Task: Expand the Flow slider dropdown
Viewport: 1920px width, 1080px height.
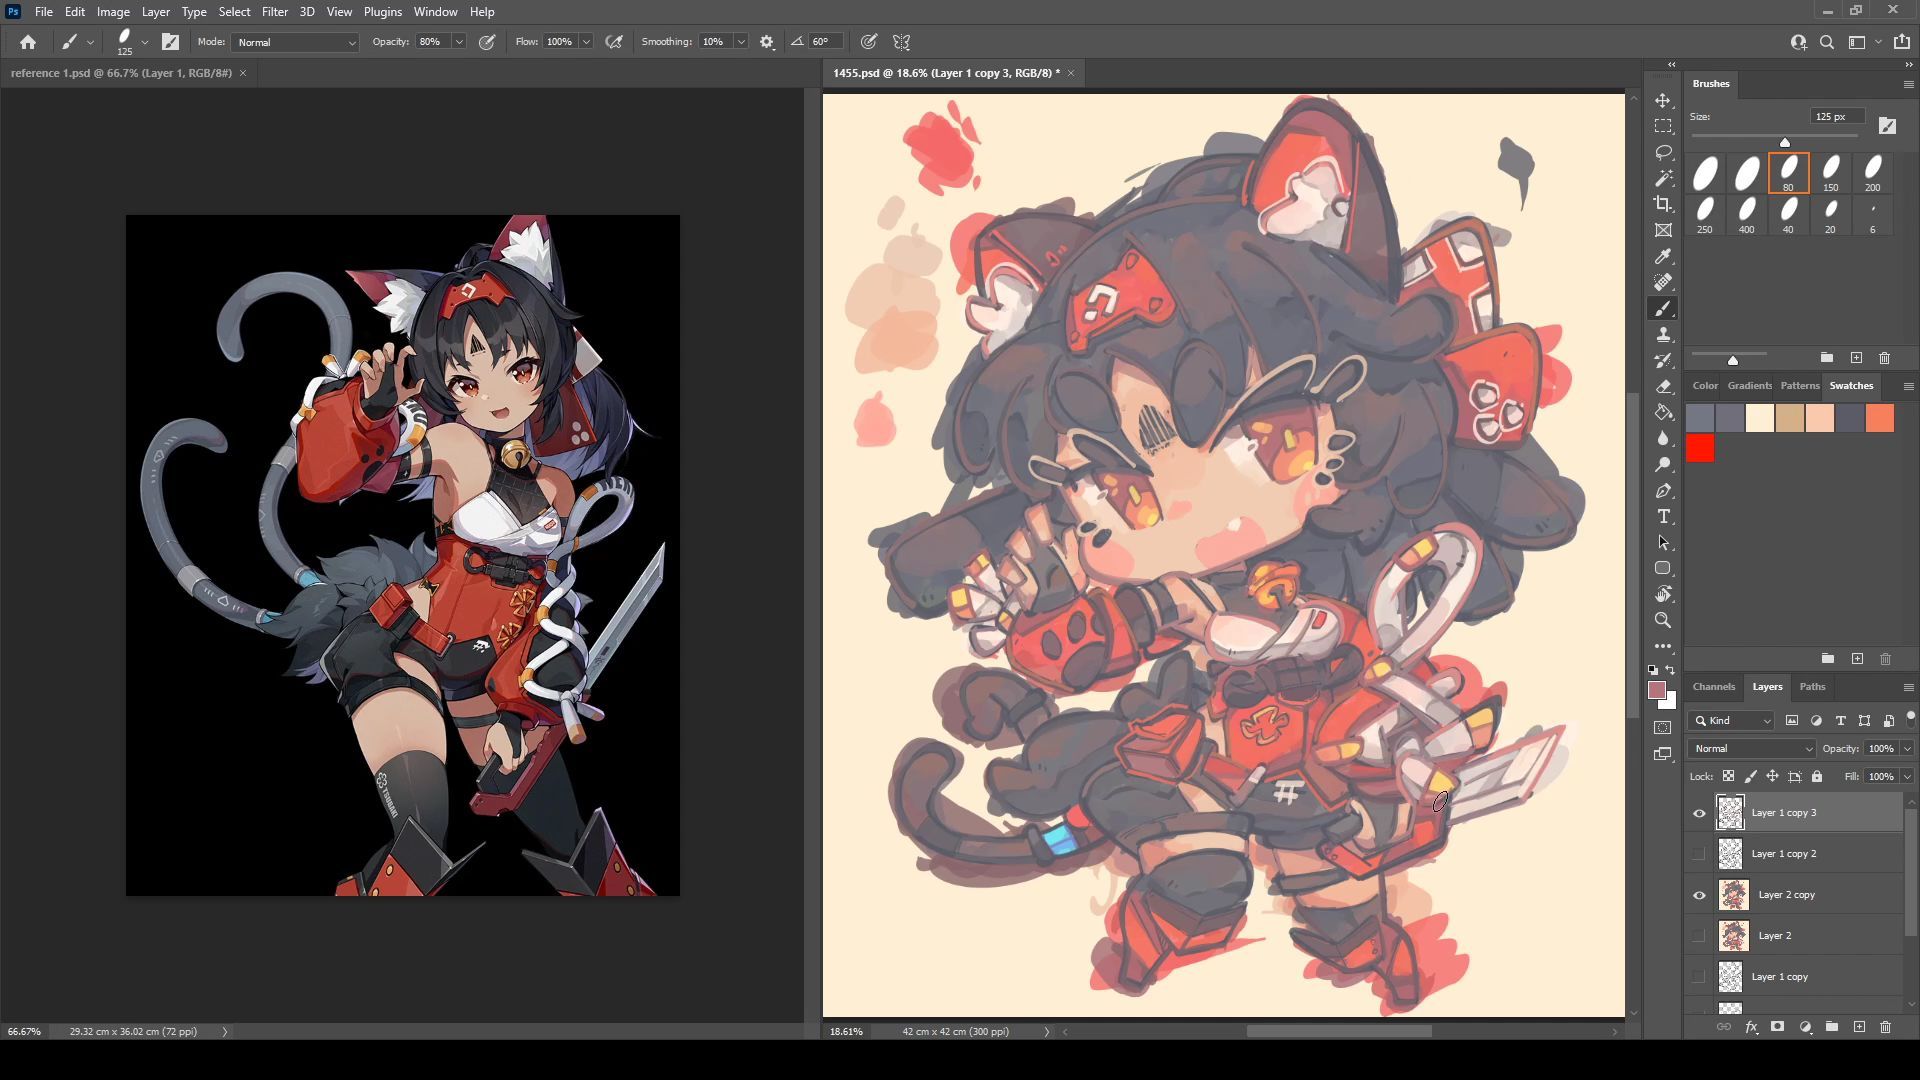Action: [x=586, y=42]
